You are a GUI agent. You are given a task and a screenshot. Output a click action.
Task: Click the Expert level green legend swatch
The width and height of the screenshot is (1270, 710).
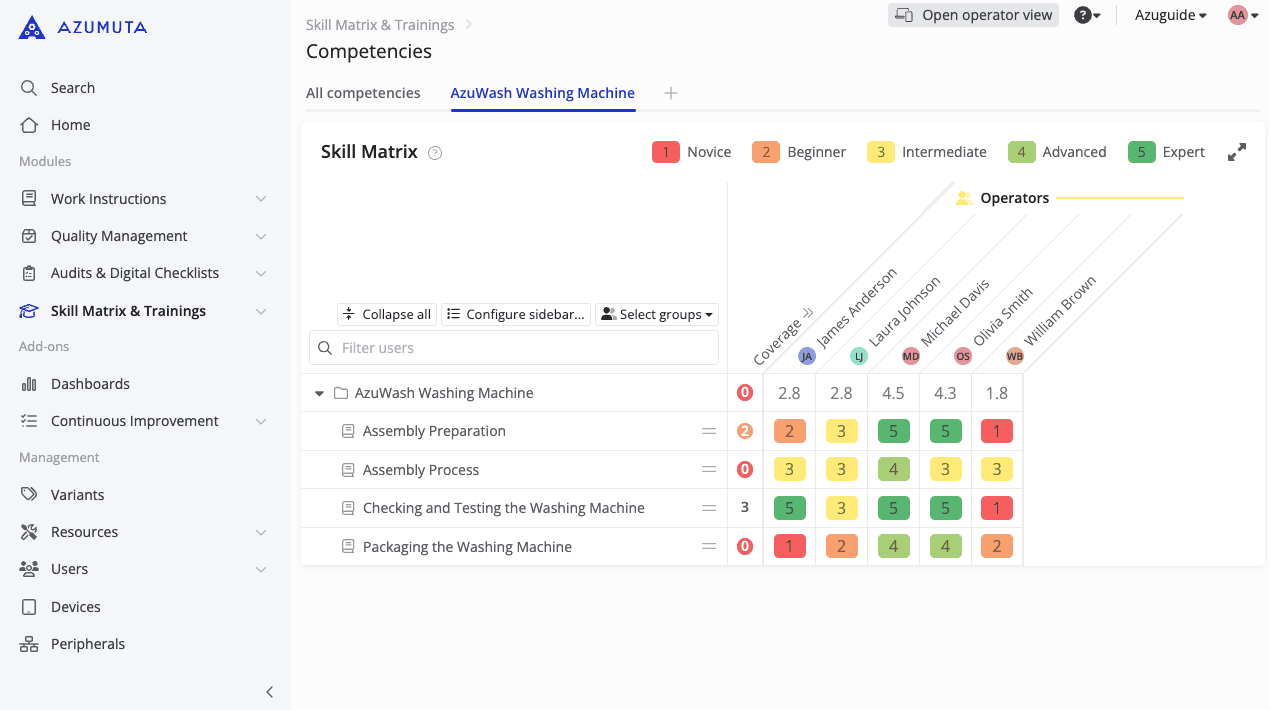point(1141,152)
